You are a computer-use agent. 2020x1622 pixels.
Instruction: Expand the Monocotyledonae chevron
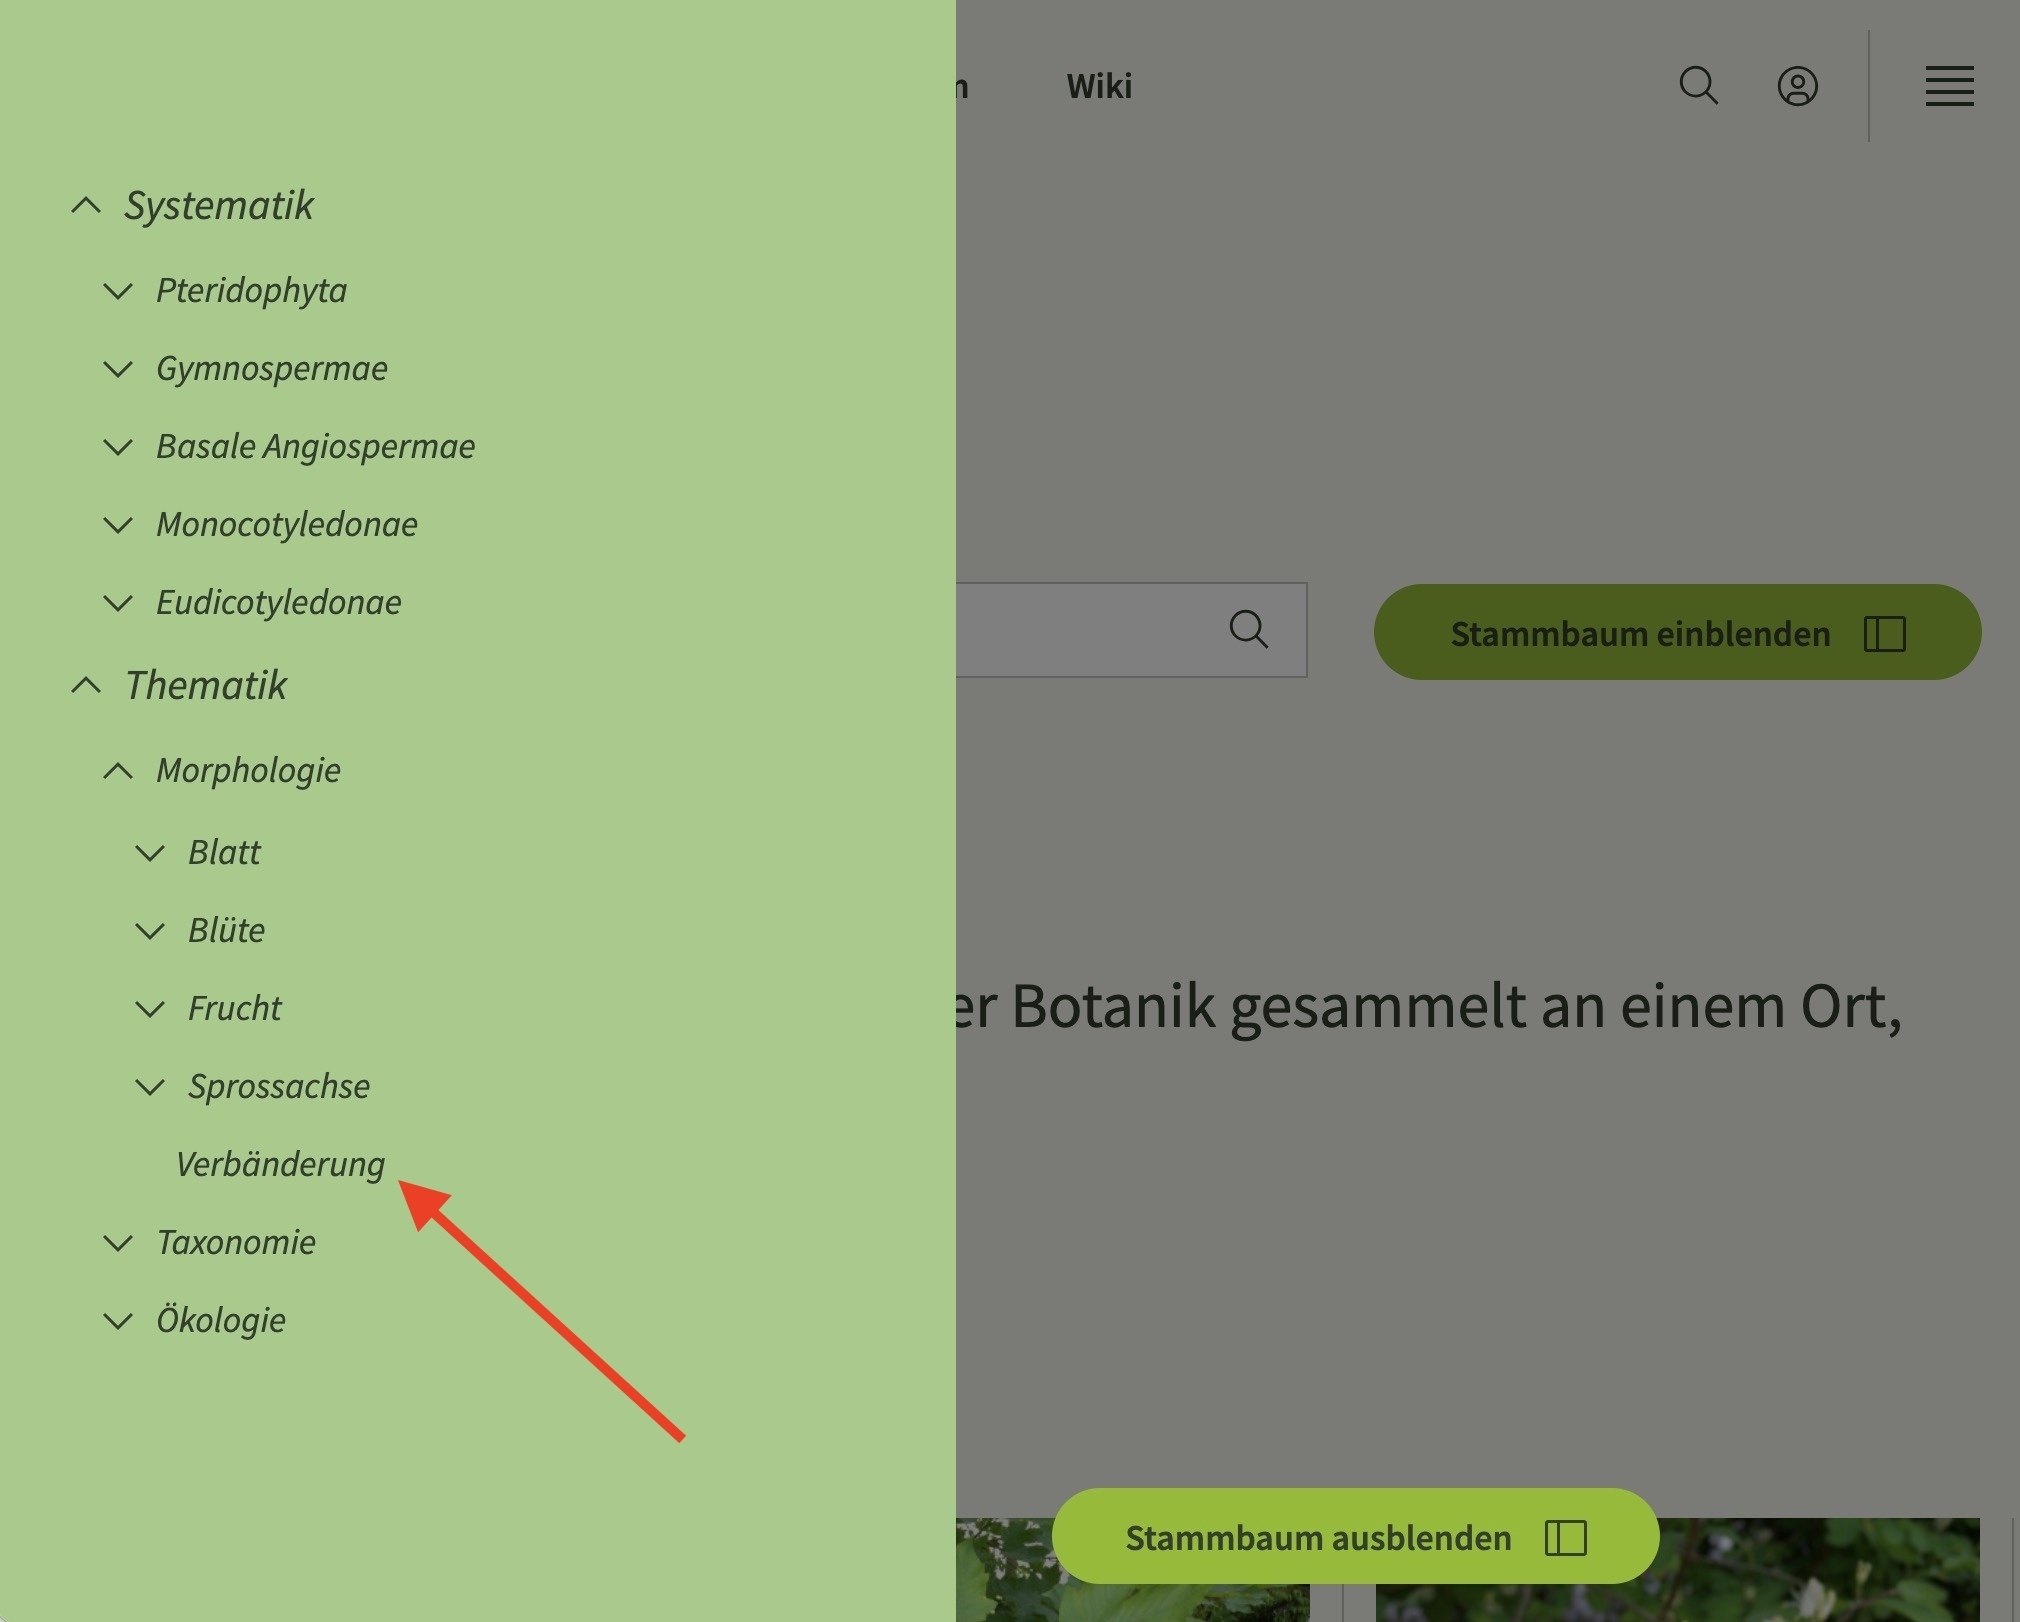(x=118, y=525)
